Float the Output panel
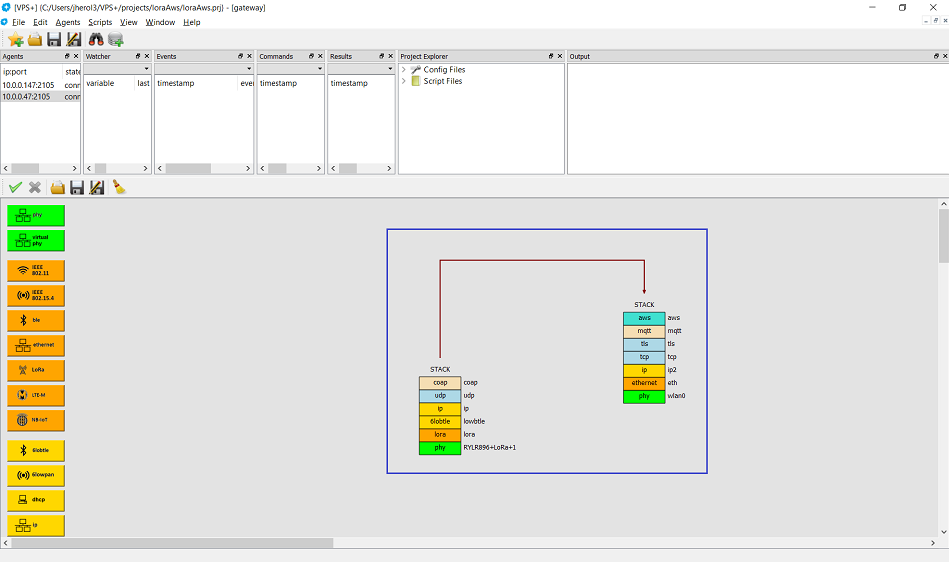This screenshot has width=949, height=562. (x=931, y=56)
